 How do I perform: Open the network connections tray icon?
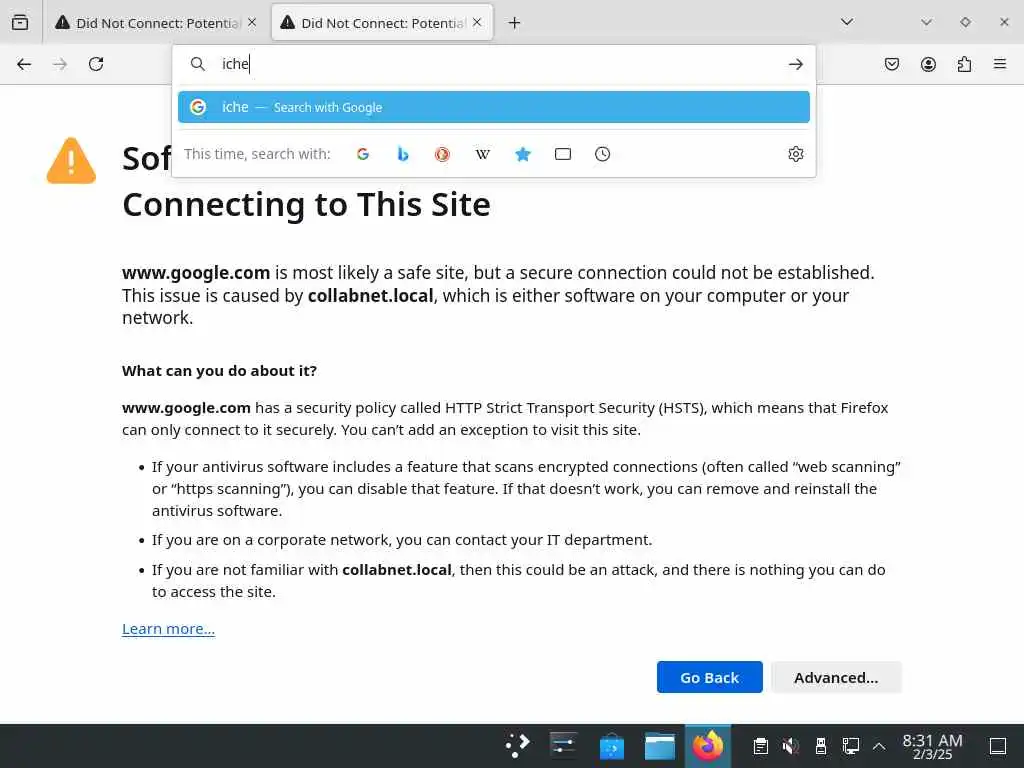click(850, 746)
